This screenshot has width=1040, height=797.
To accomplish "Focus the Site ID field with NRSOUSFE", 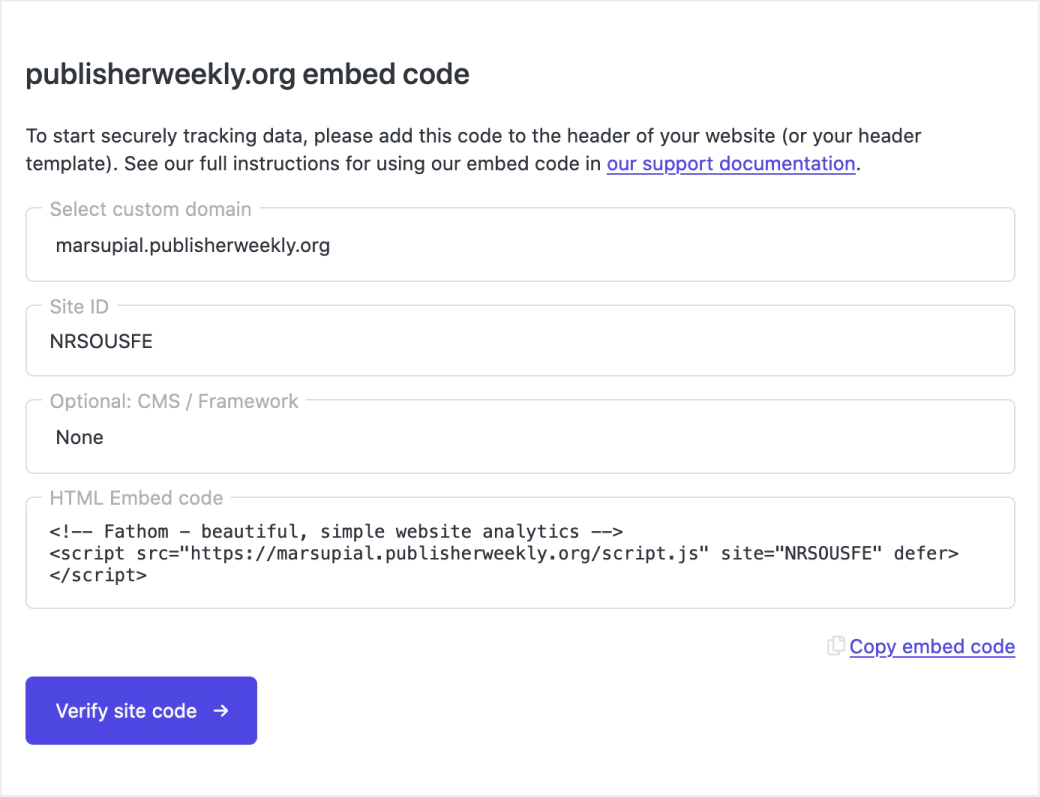I will point(520,341).
